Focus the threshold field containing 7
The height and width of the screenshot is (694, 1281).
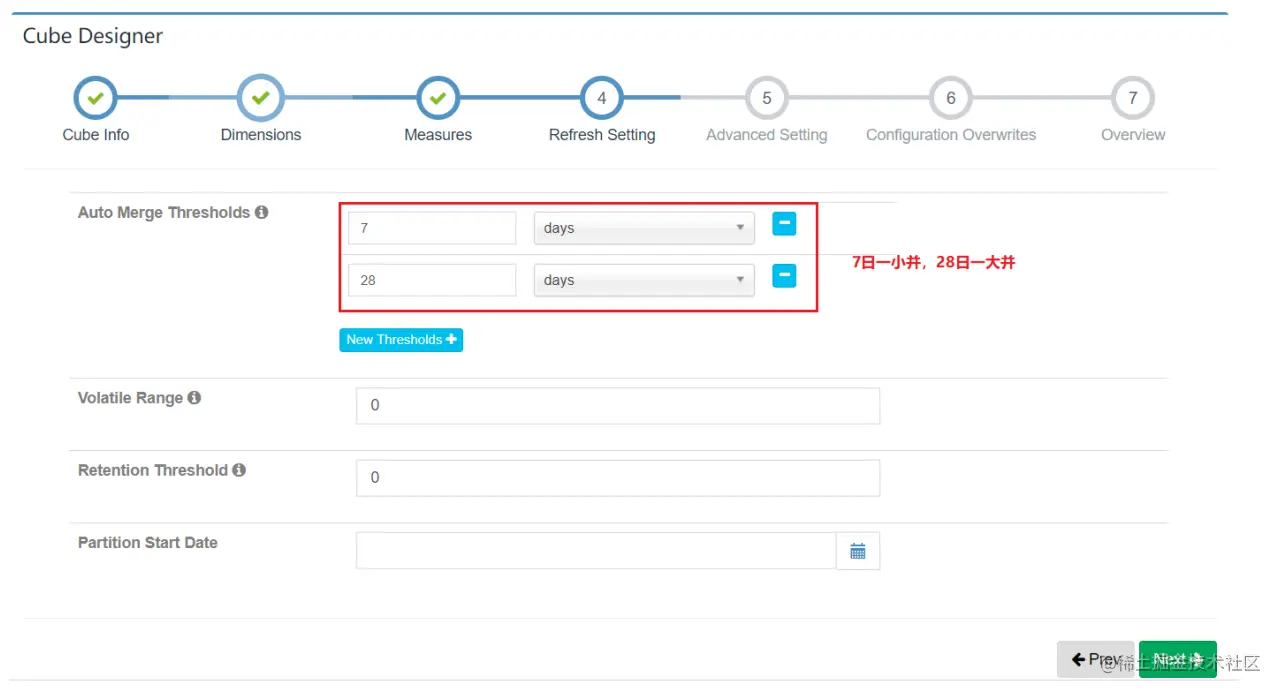pyautogui.click(x=432, y=228)
